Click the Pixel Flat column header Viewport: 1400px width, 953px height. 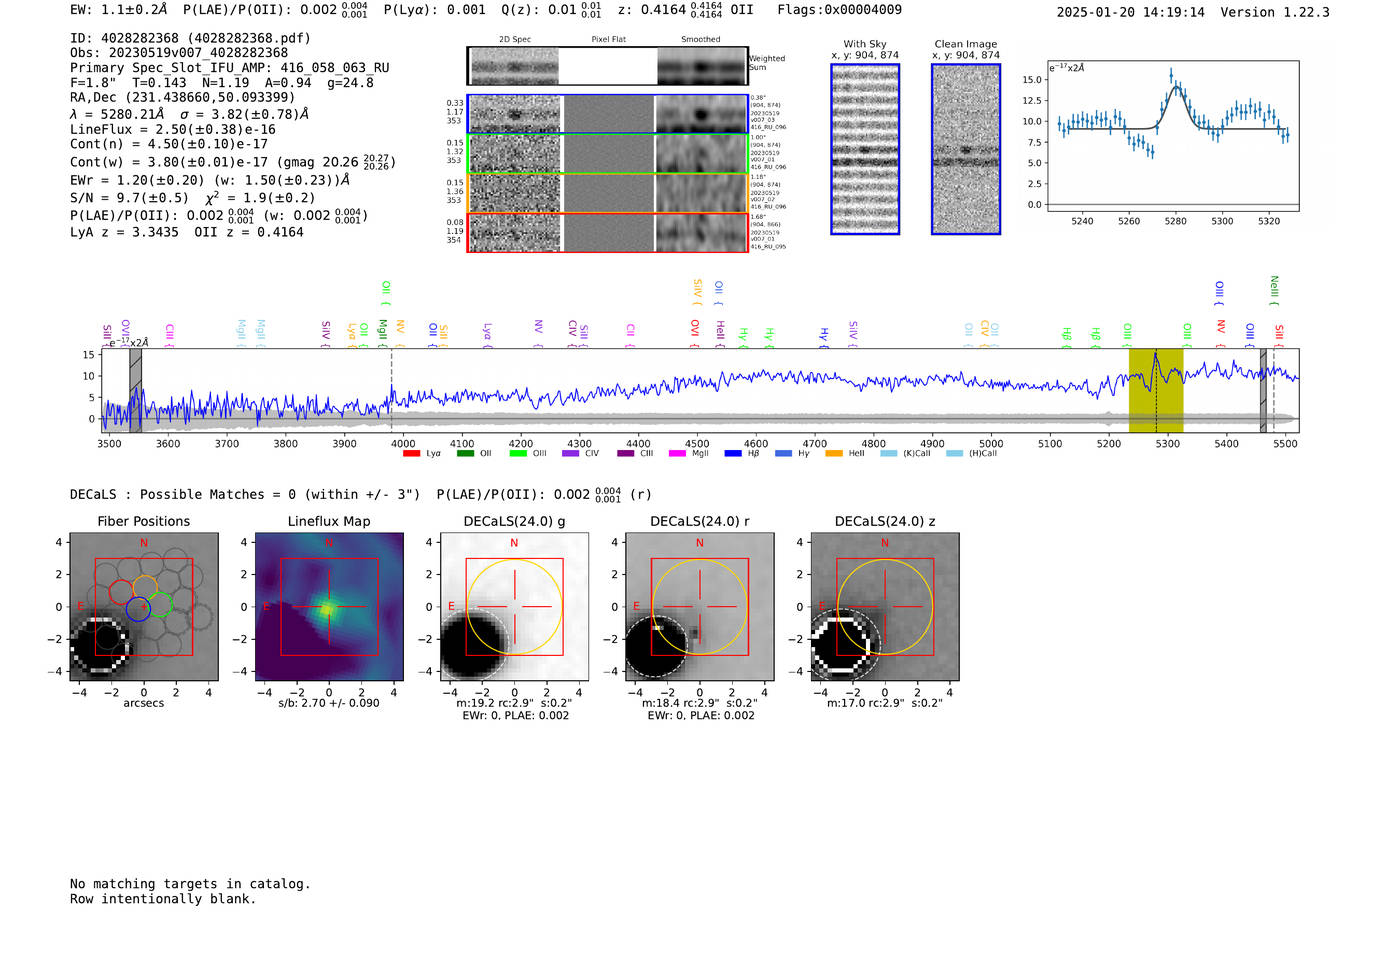tap(608, 40)
